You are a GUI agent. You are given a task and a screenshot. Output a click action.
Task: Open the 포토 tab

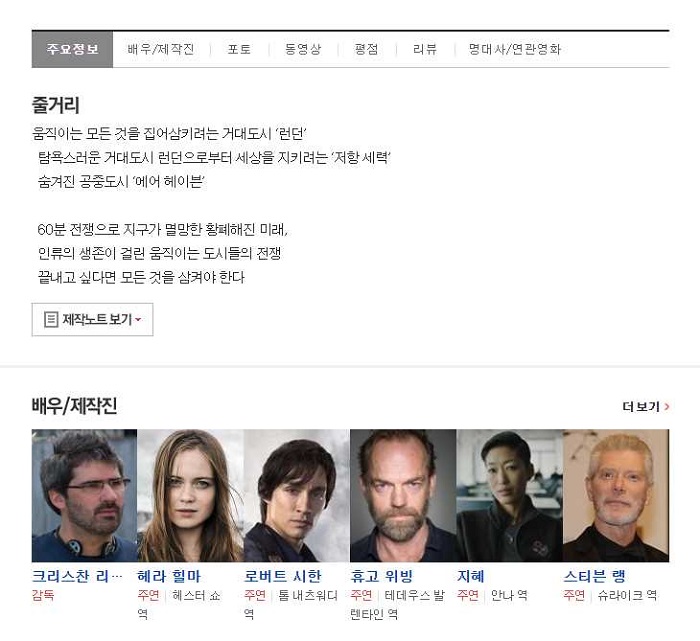coord(239,49)
